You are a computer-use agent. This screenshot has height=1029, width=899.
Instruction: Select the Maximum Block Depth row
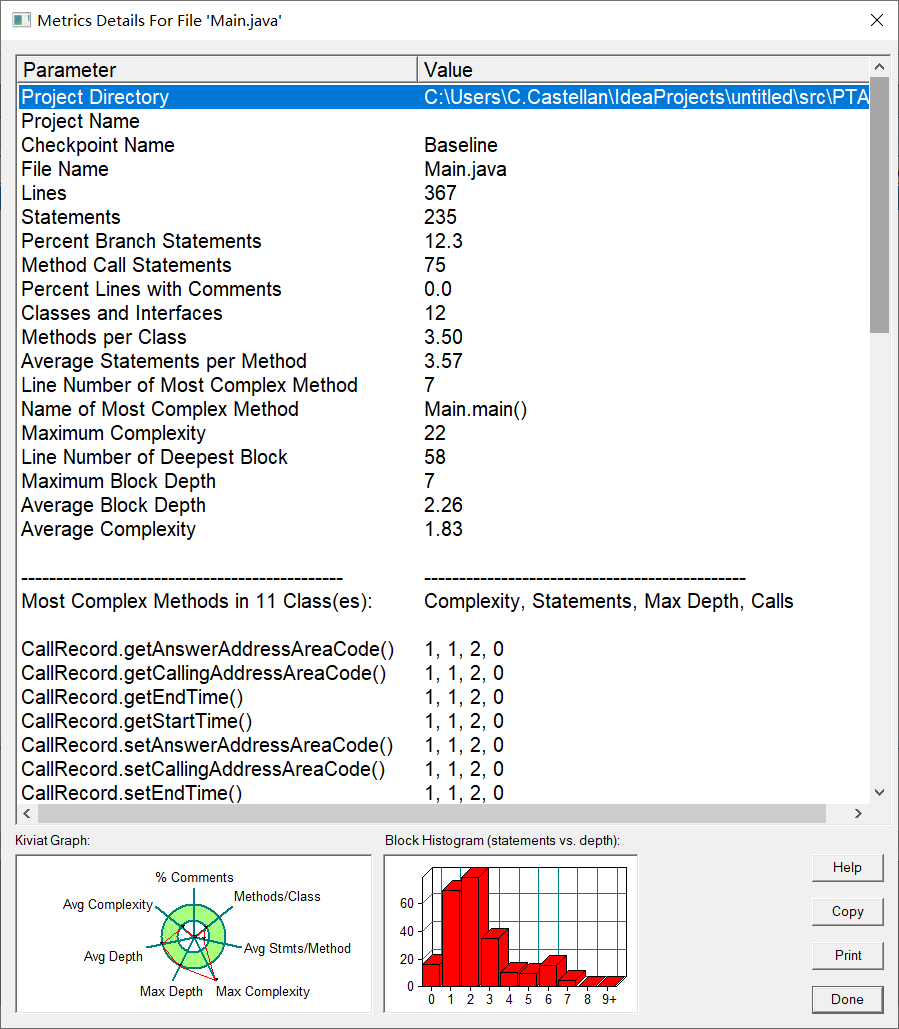point(444,481)
